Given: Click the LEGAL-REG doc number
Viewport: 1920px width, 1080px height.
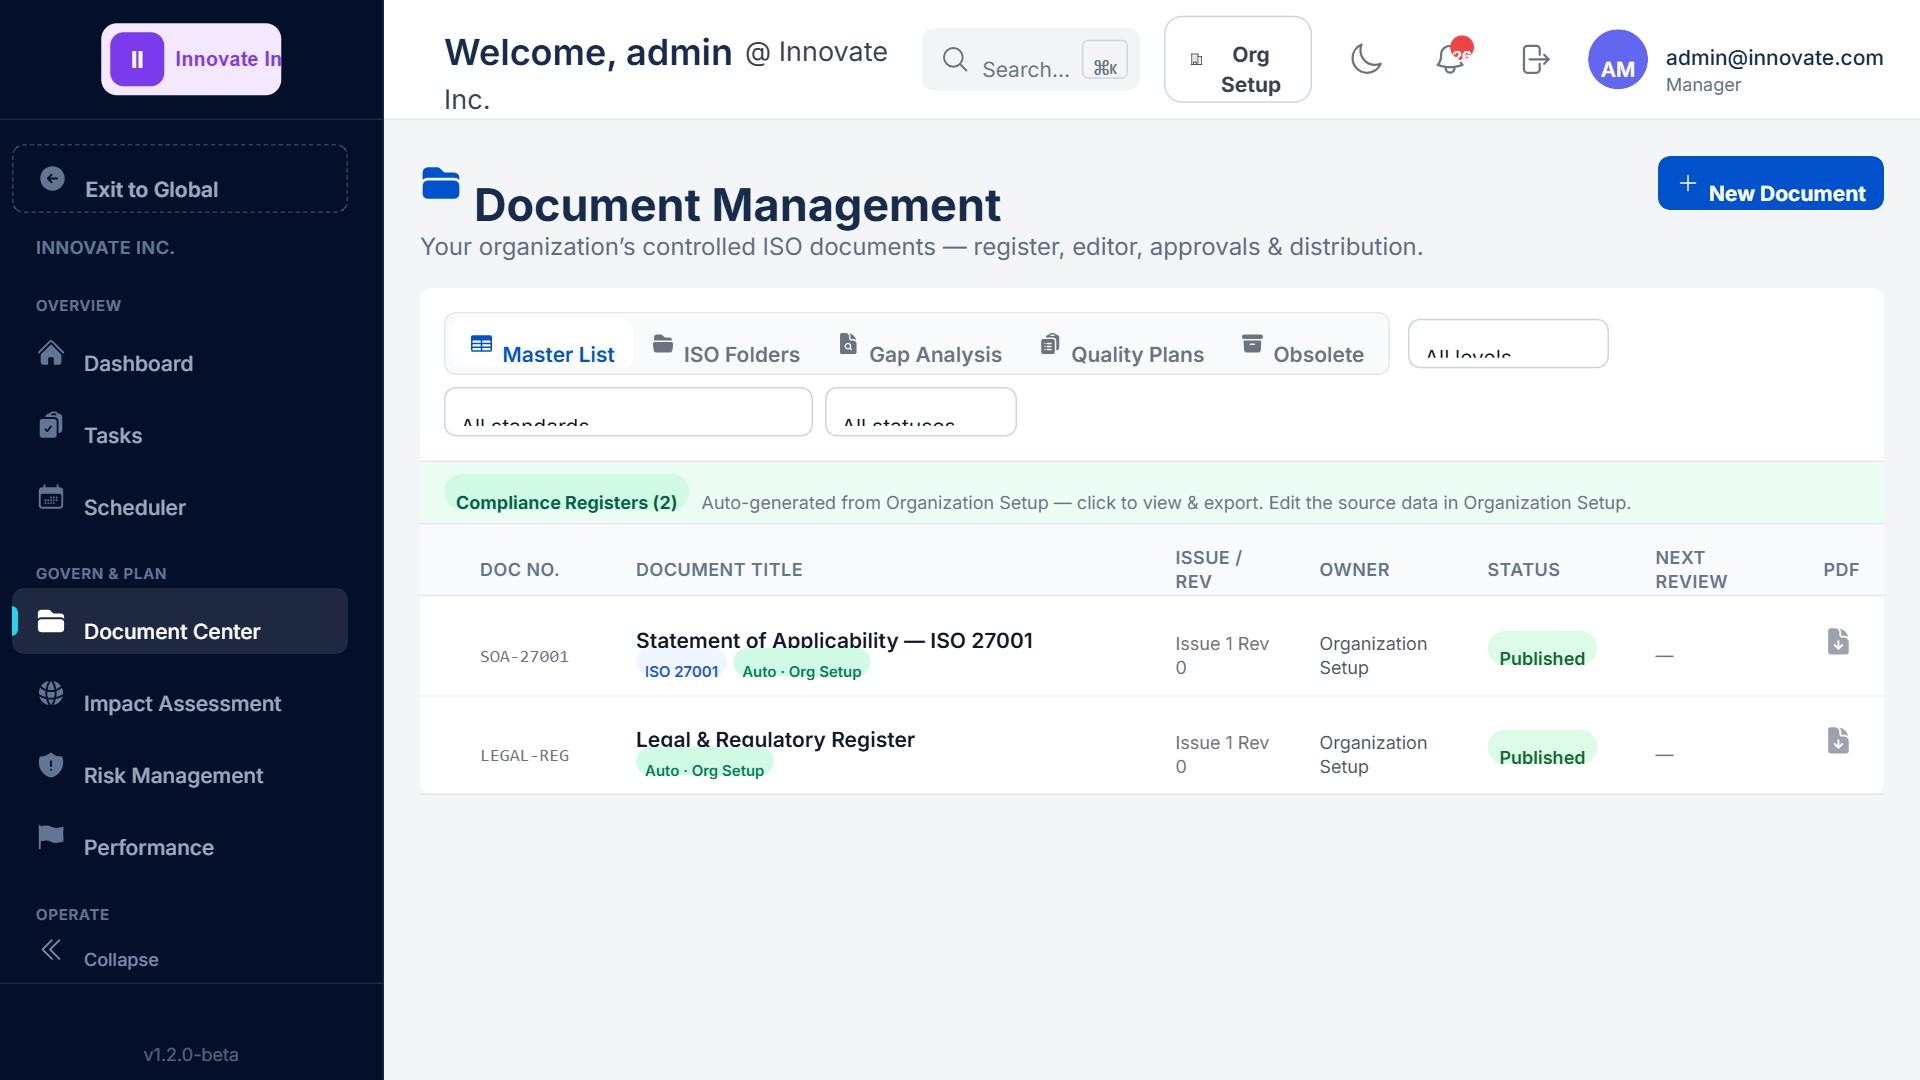Looking at the screenshot, I should coord(524,756).
